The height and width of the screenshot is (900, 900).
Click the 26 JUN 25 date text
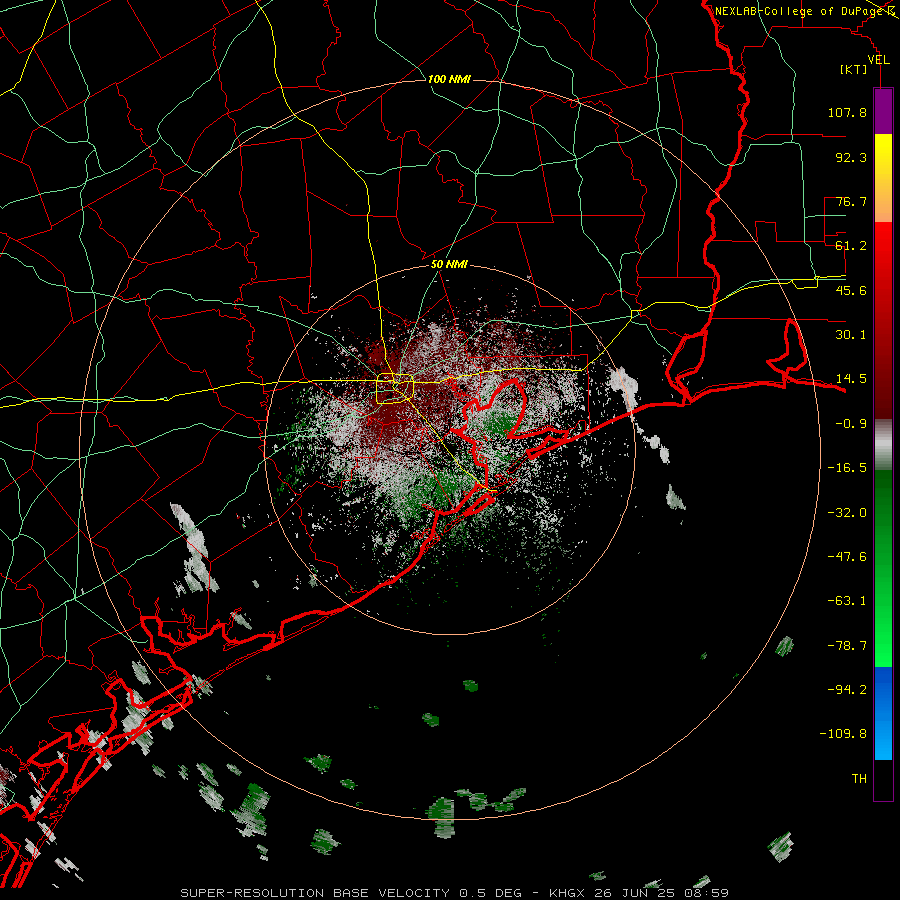634,893
